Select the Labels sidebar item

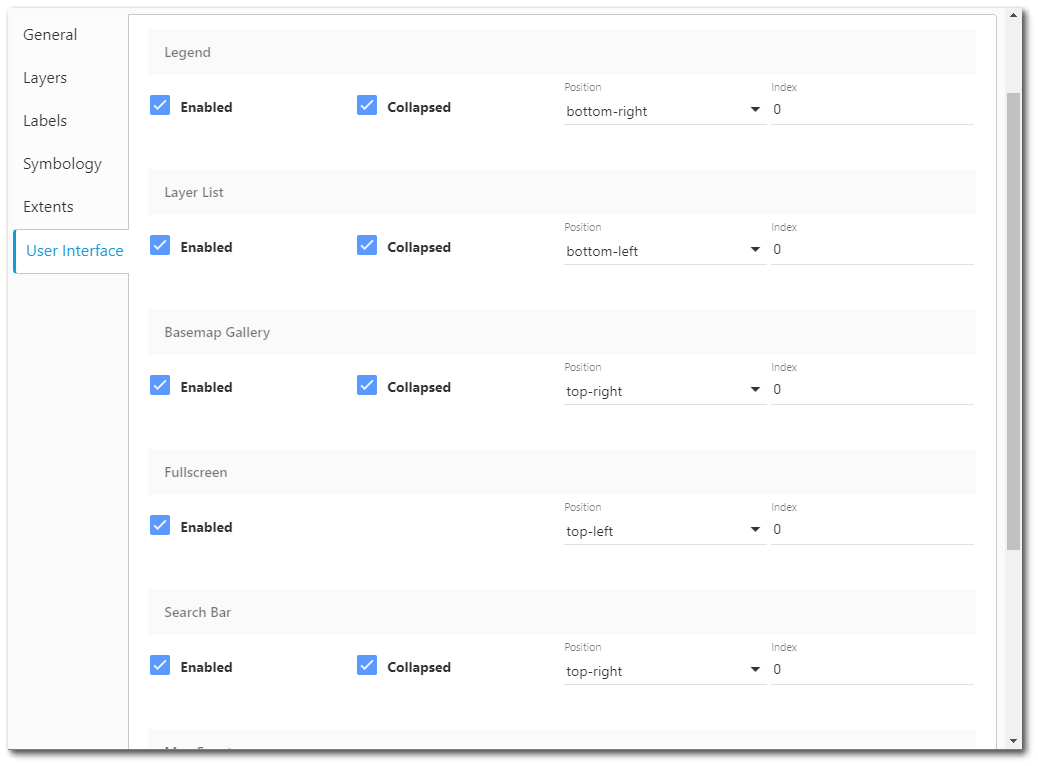45,120
